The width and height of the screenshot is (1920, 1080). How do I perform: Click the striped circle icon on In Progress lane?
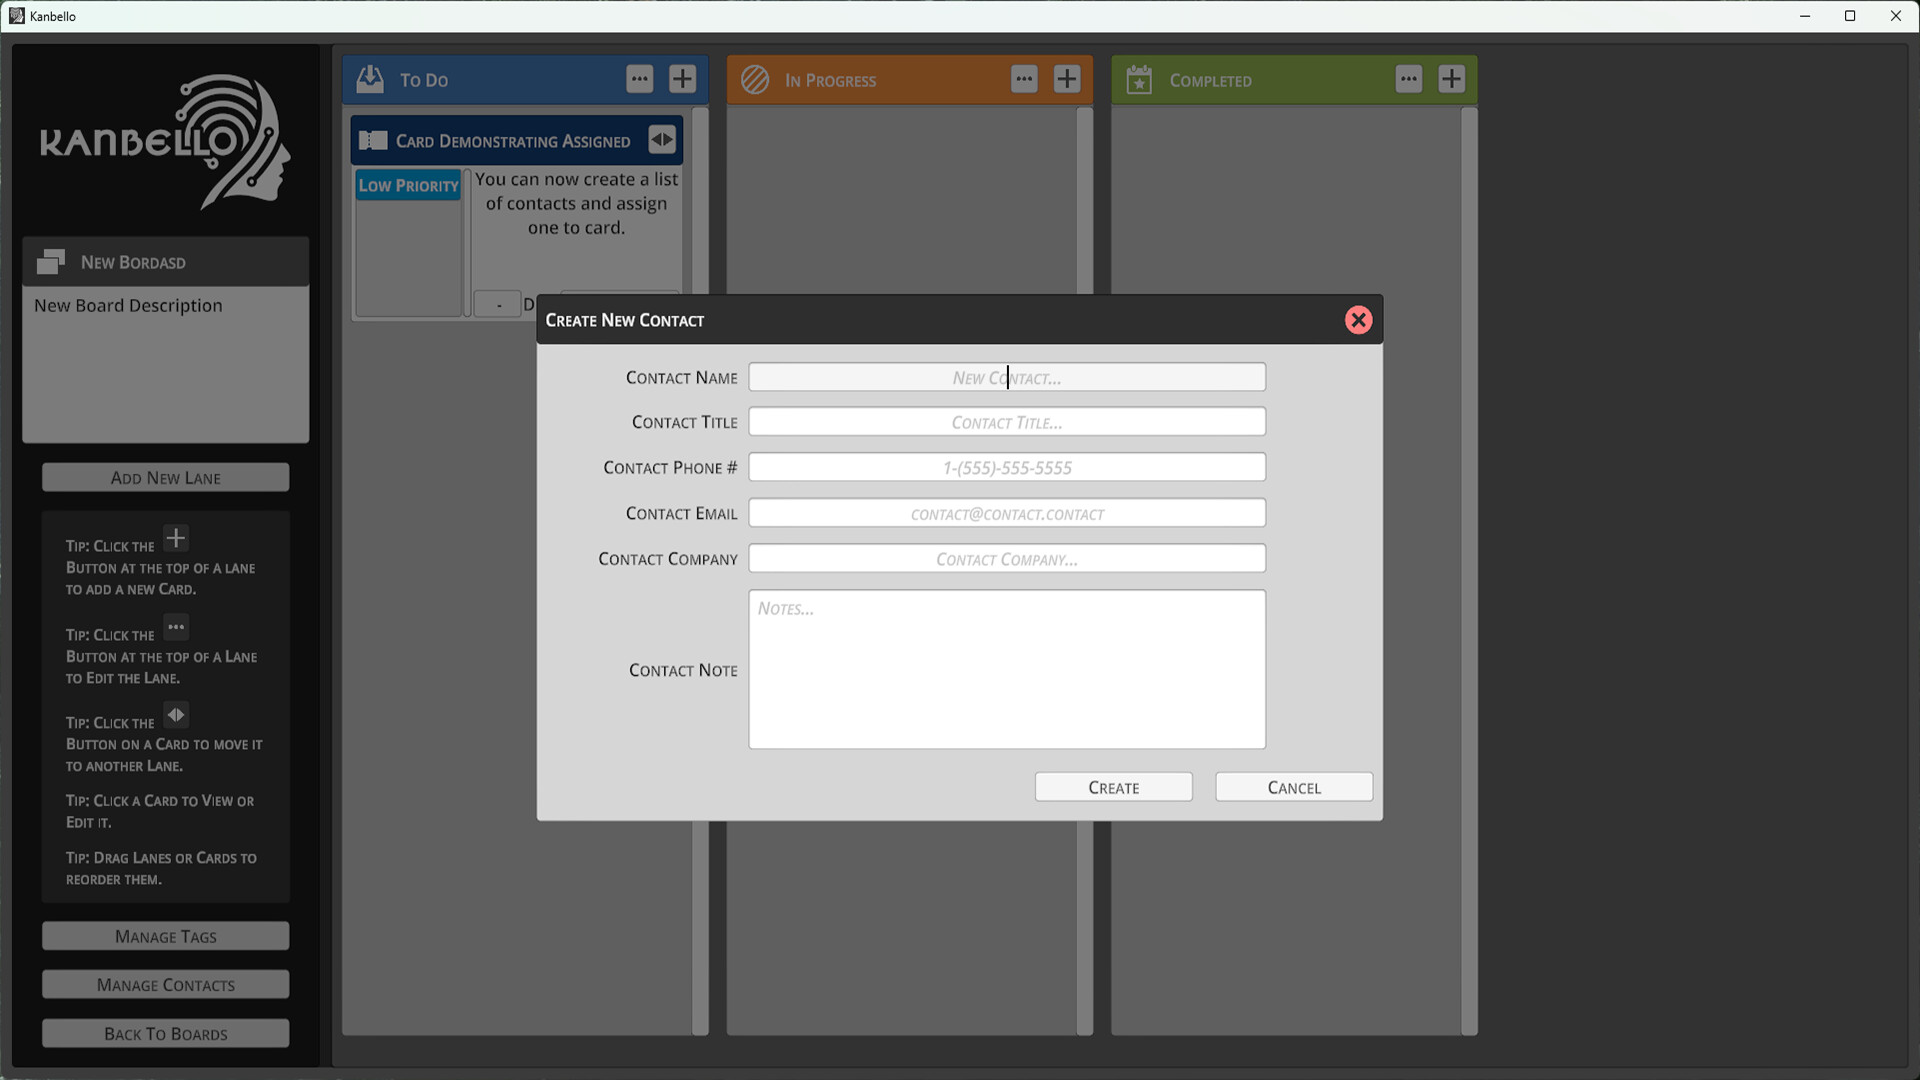[756, 79]
